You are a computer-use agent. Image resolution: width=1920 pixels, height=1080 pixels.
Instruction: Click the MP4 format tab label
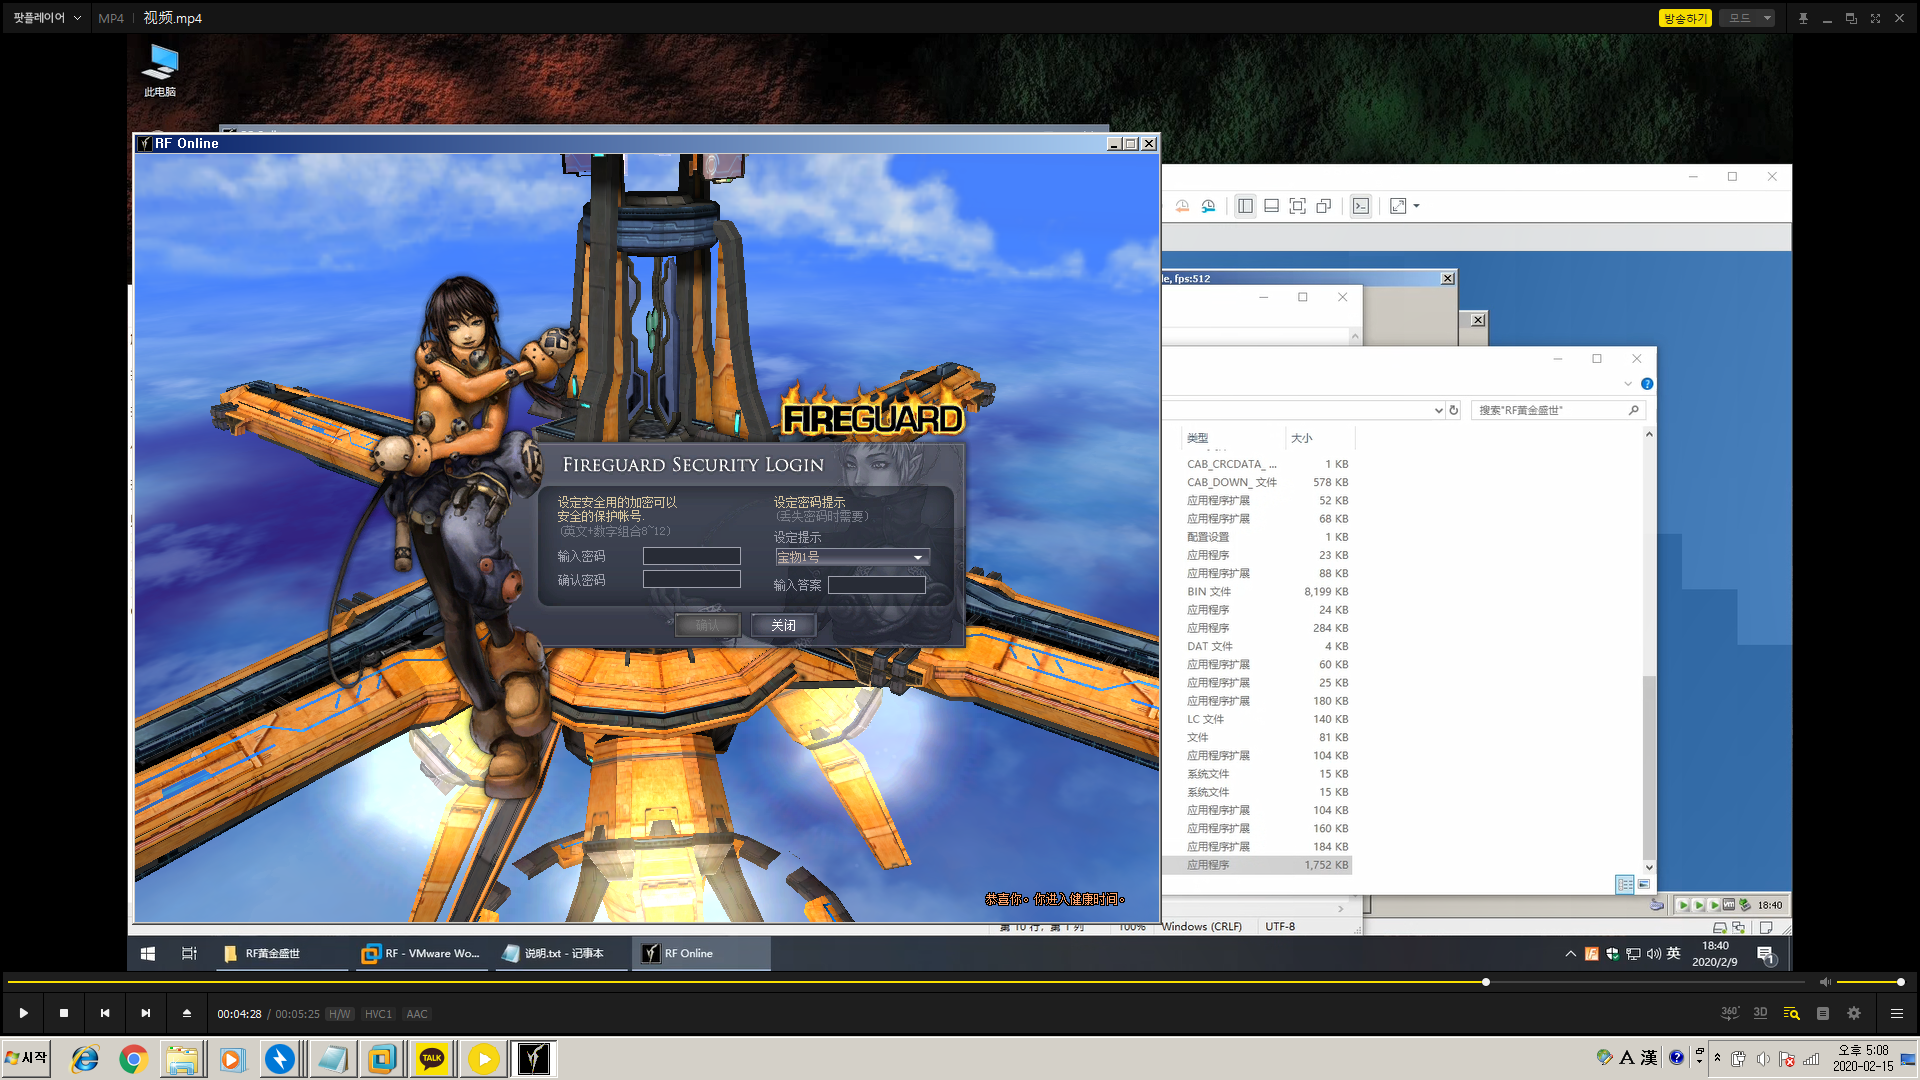click(x=111, y=18)
